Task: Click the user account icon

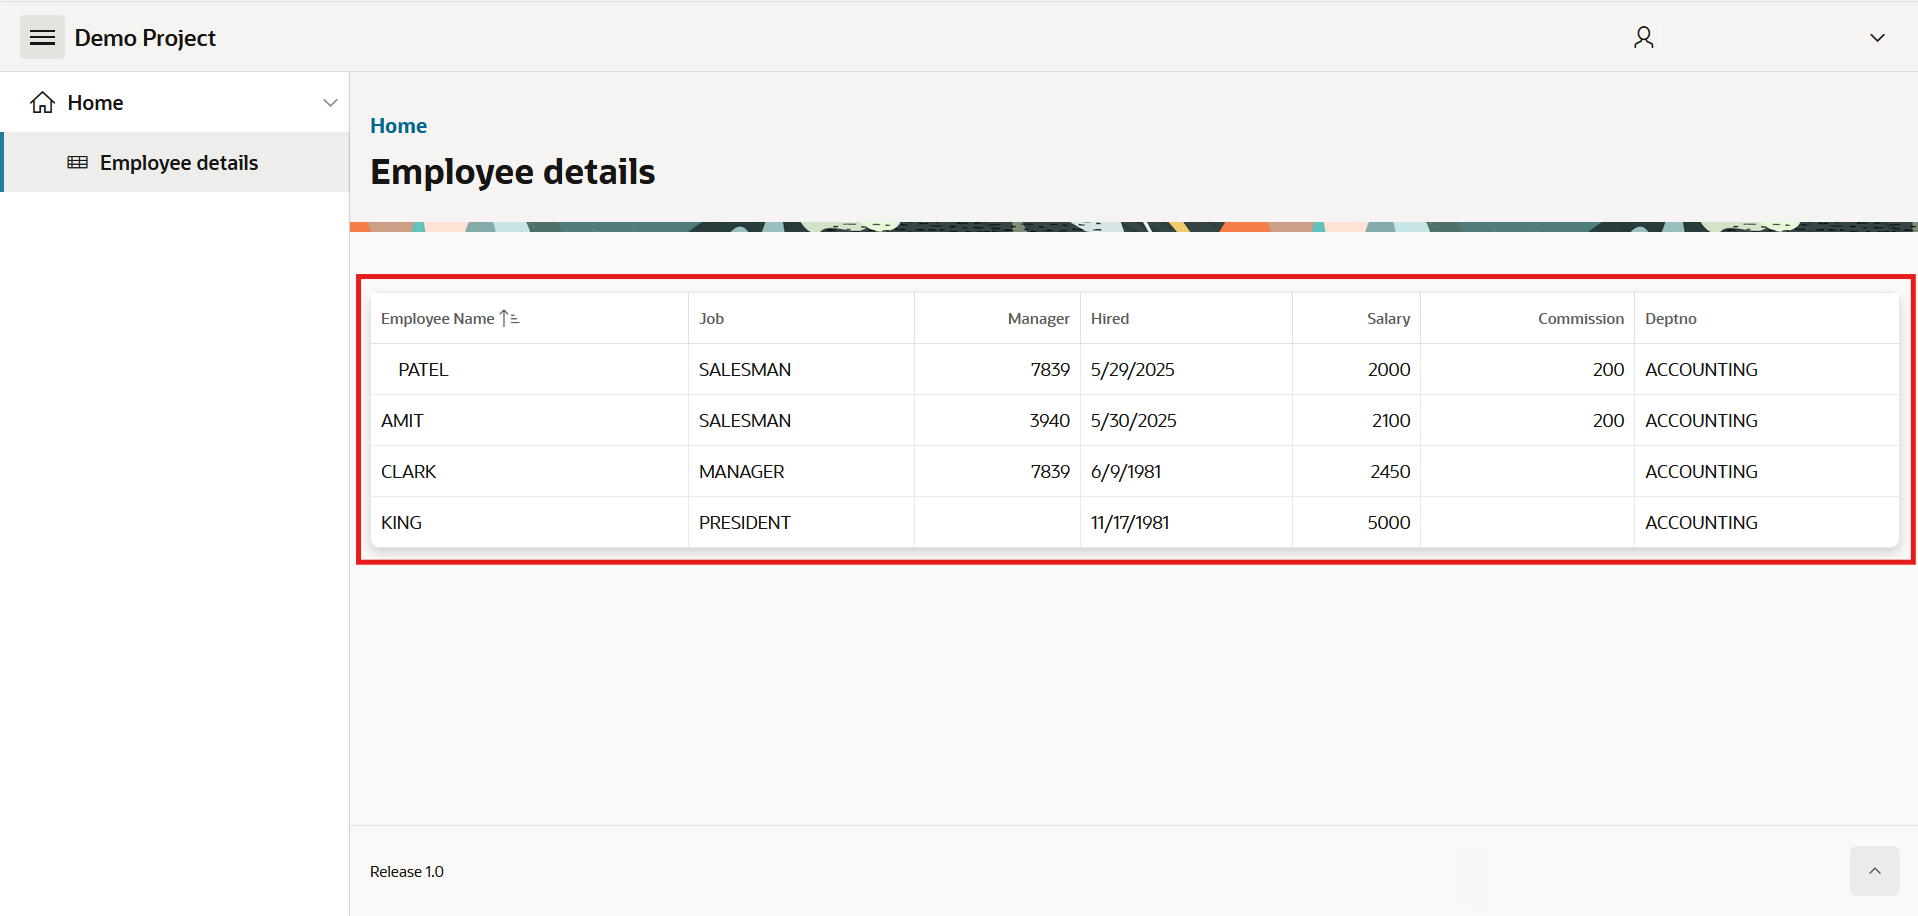Action: coord(1643,37)
